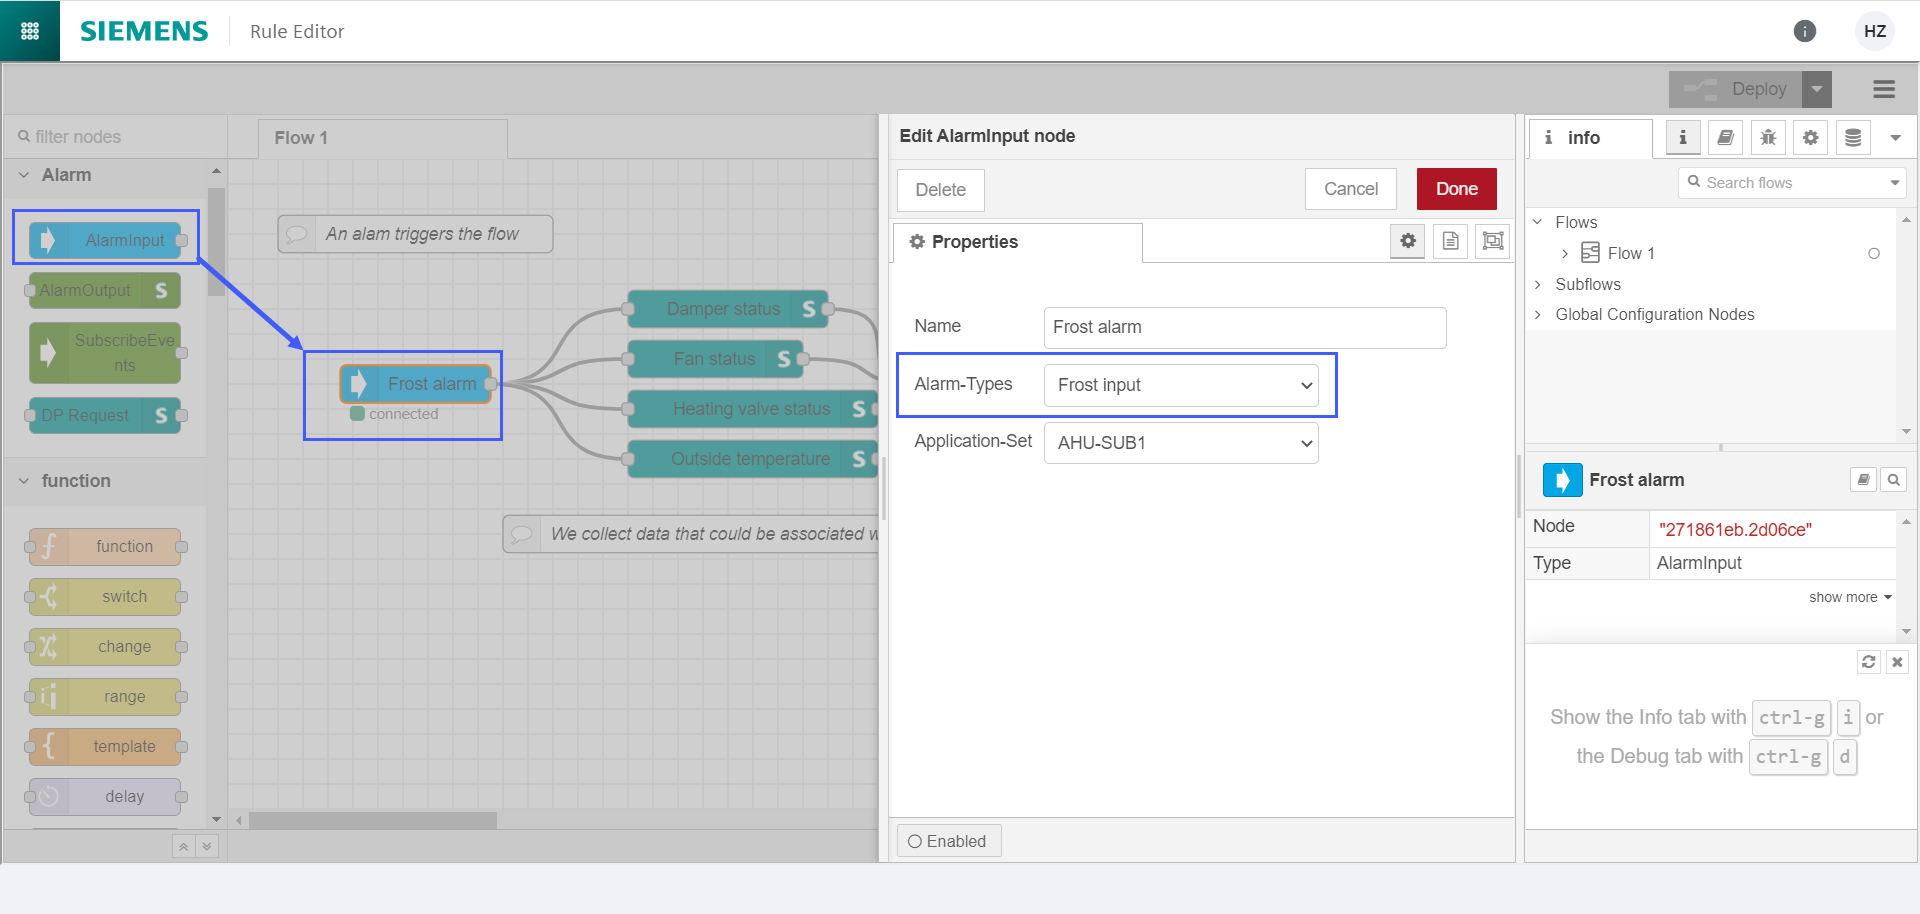The image size is (1920, 914).
Task: Open node appearance icon in Properties
Action: click(x=1493, y=241)
